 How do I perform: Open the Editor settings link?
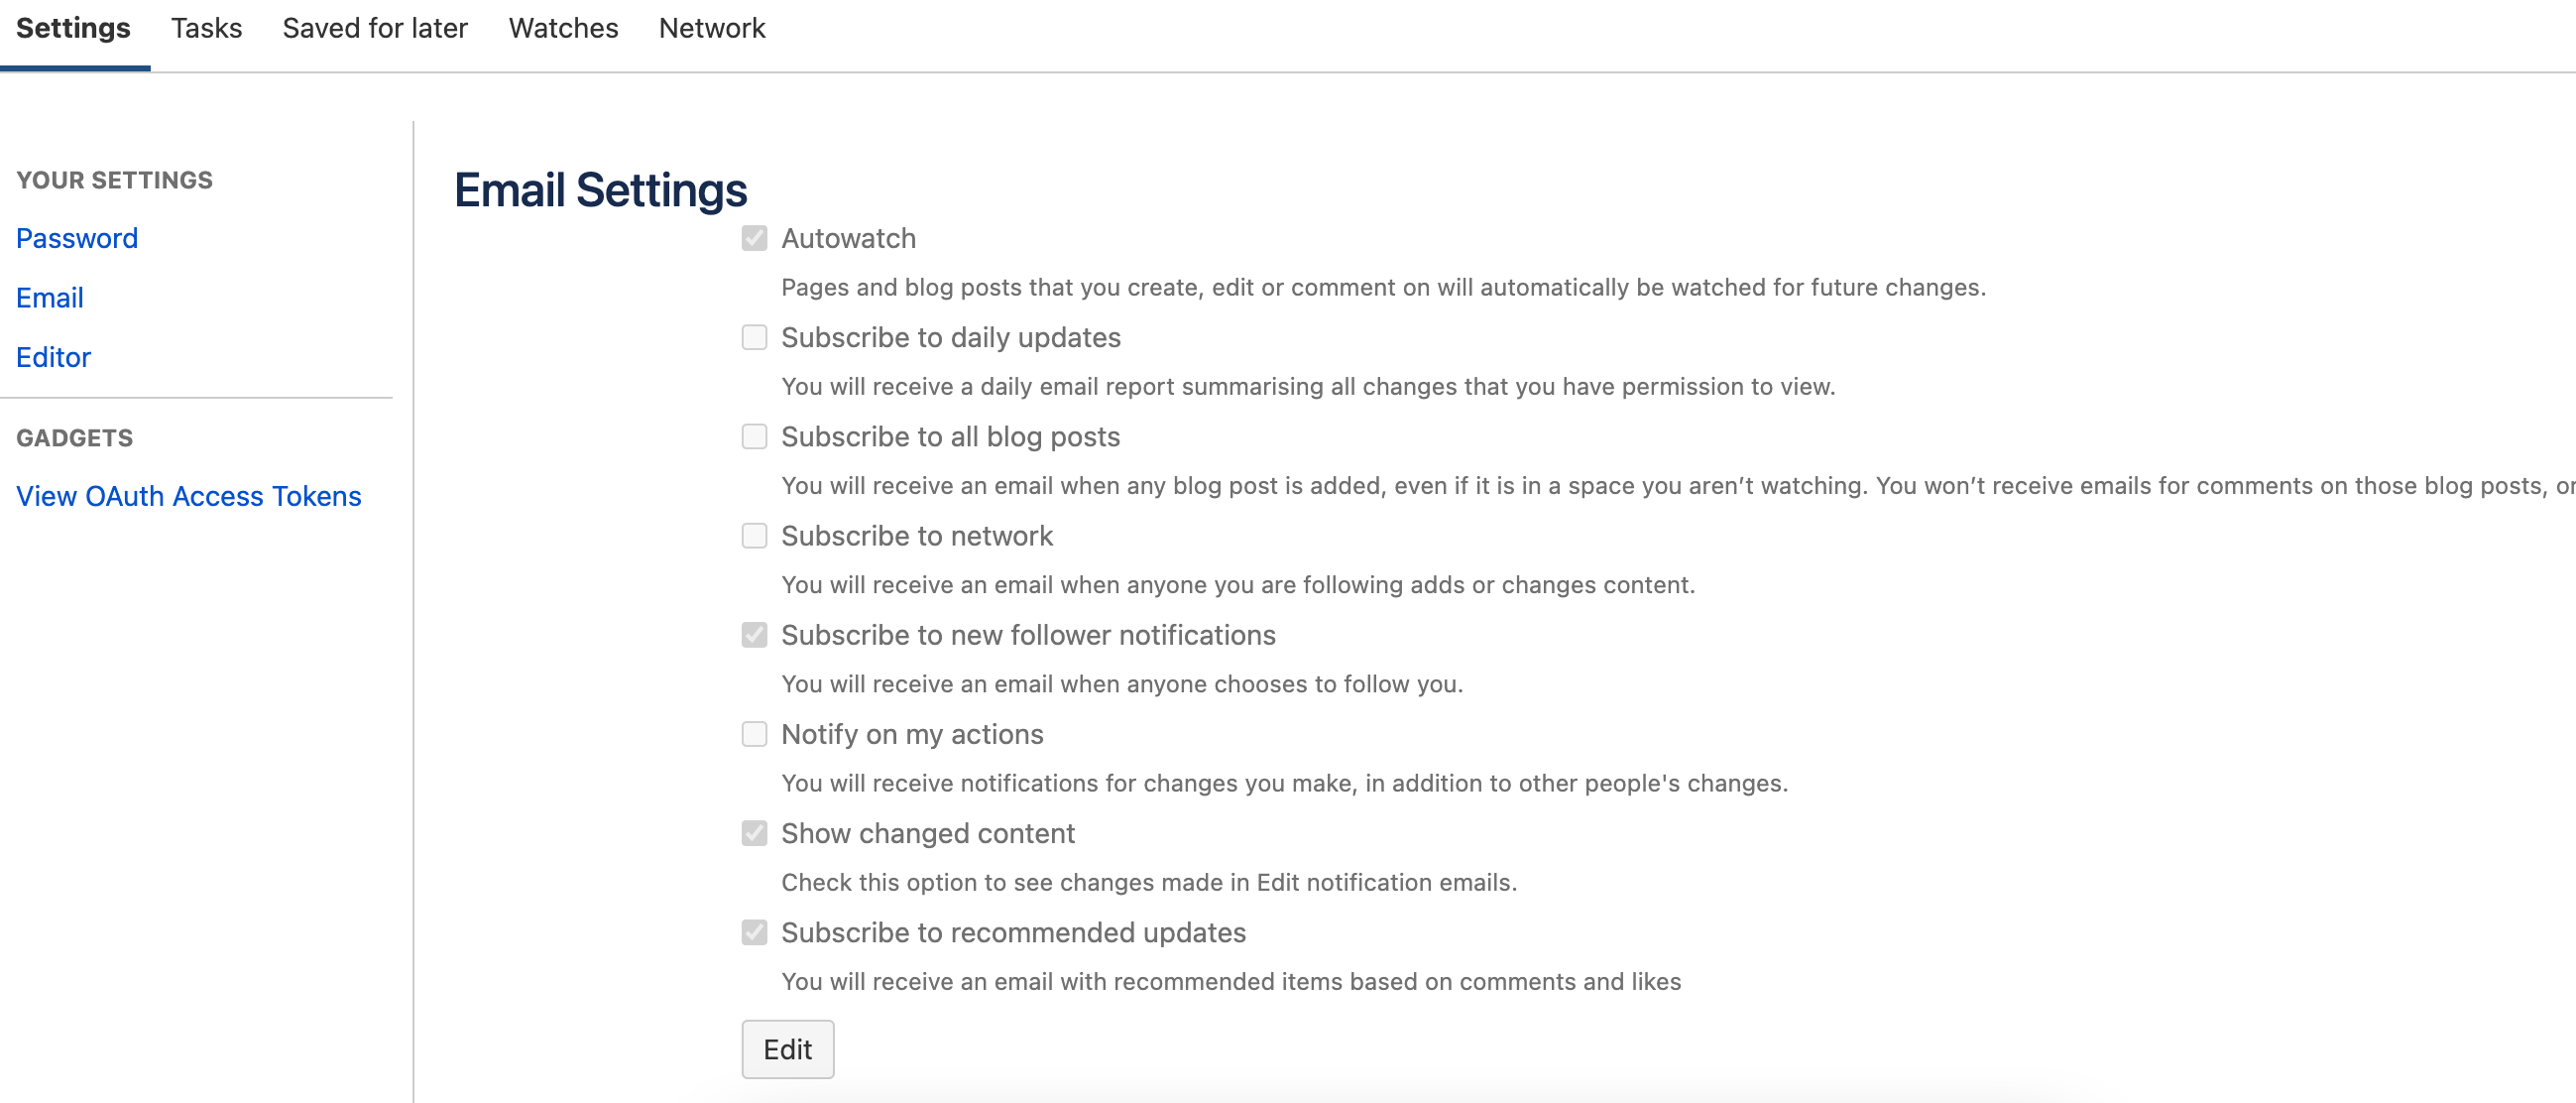coord(53,357)
